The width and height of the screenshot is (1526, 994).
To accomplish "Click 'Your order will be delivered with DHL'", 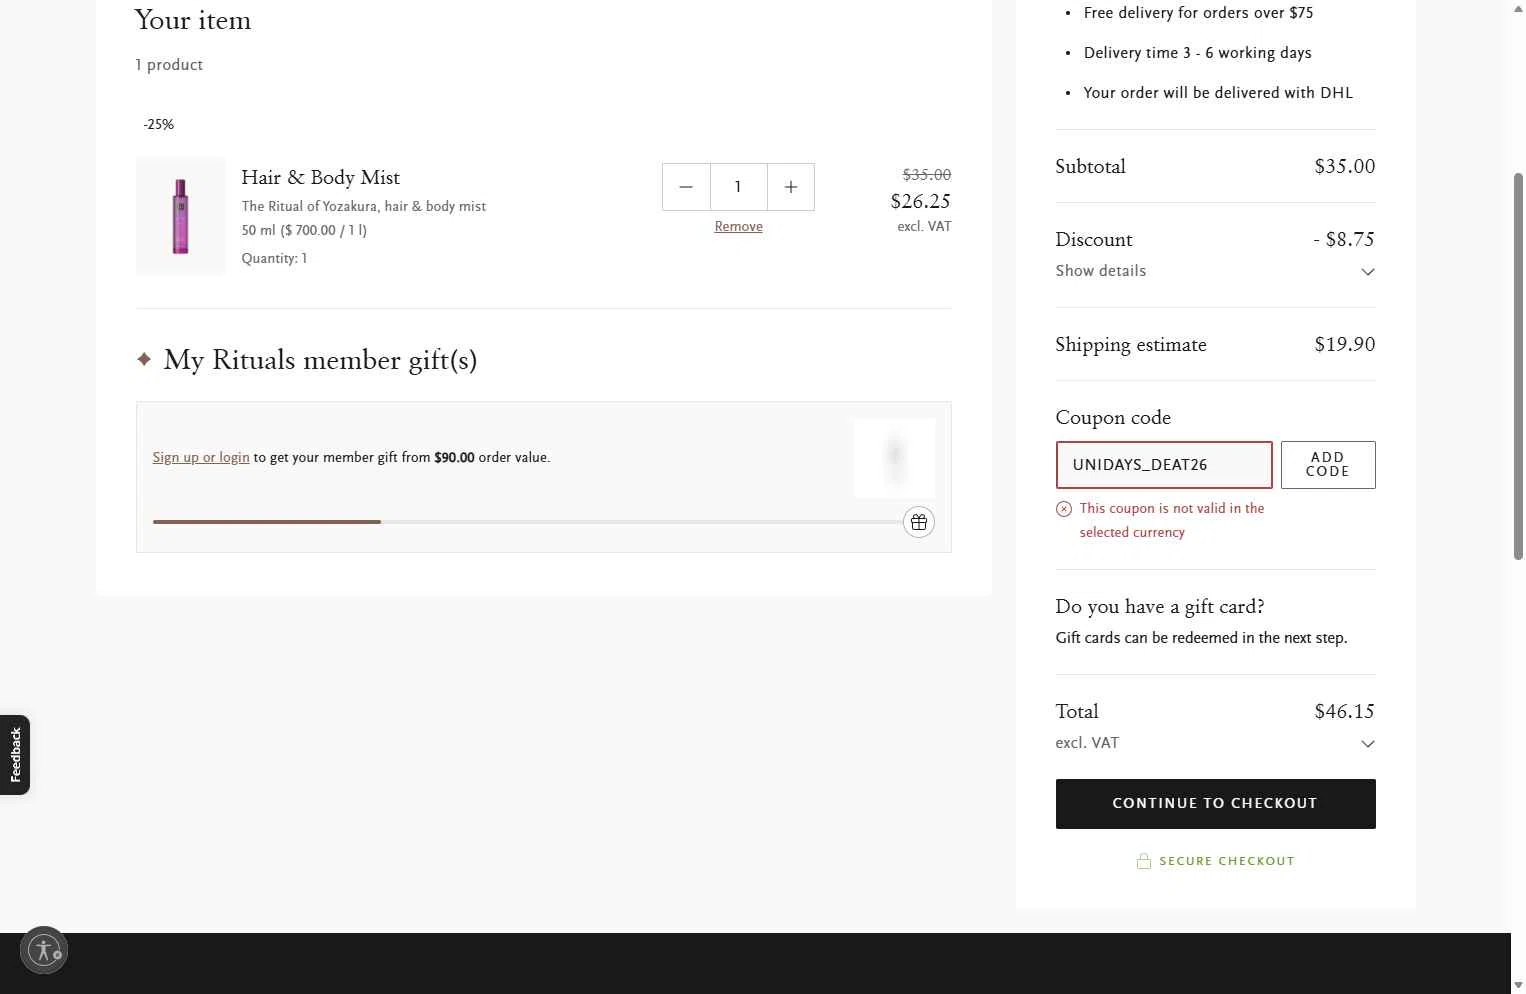I will 1218,93.
